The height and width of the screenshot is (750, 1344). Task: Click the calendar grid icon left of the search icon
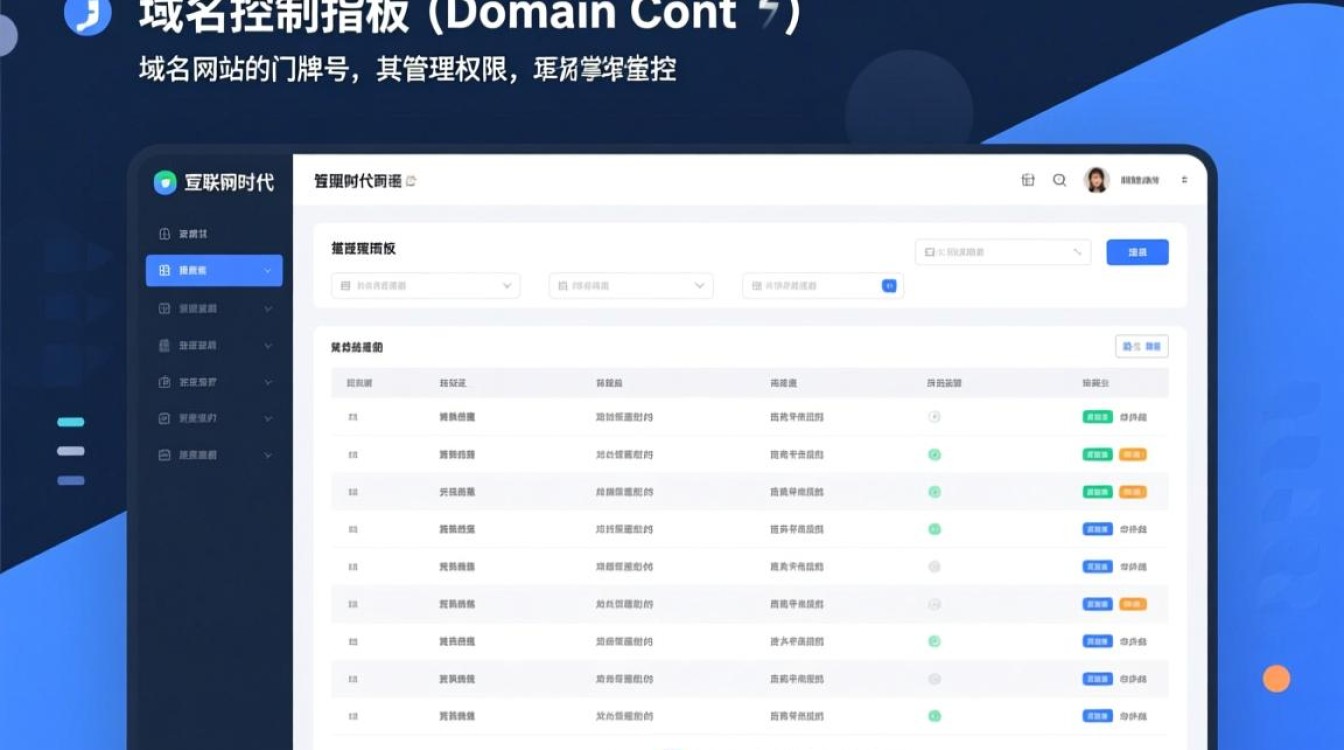[1026, 181]
